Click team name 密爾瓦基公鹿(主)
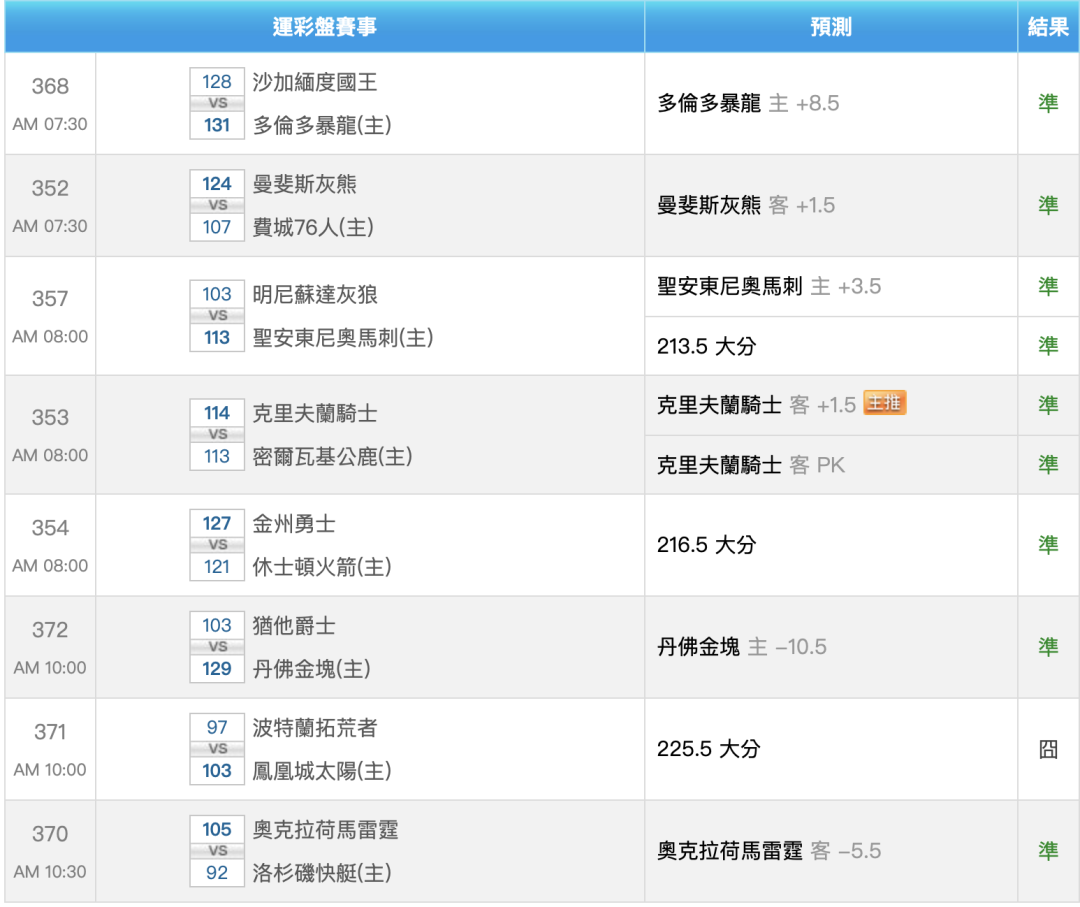Screen dimensions: 1080x907 coord(332,456)
